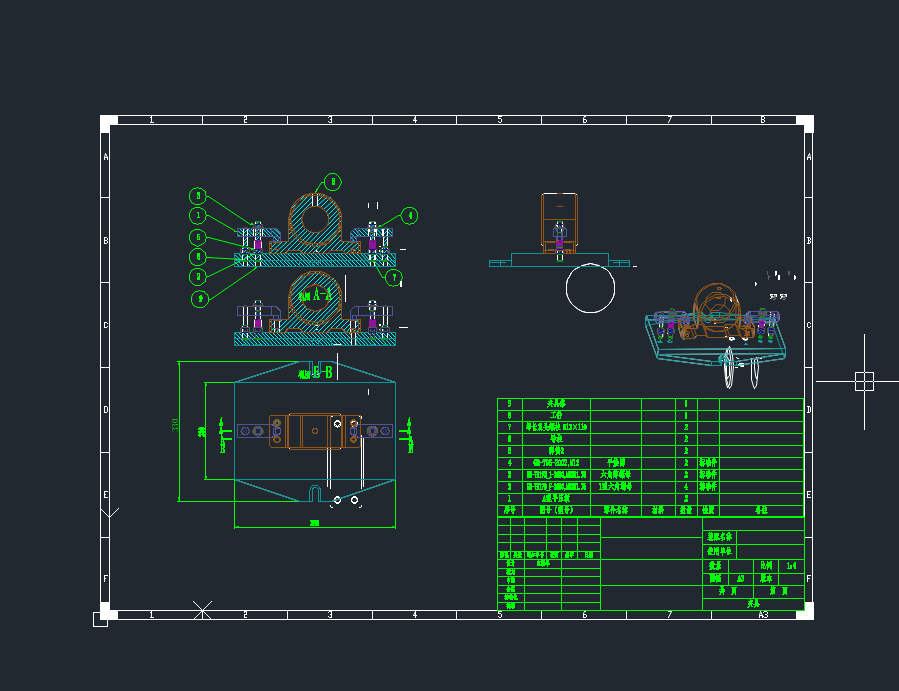This screenshot has height=691, width=899.
Task: Click part balloon number 2 beside the section view
Action: [198, 277]
